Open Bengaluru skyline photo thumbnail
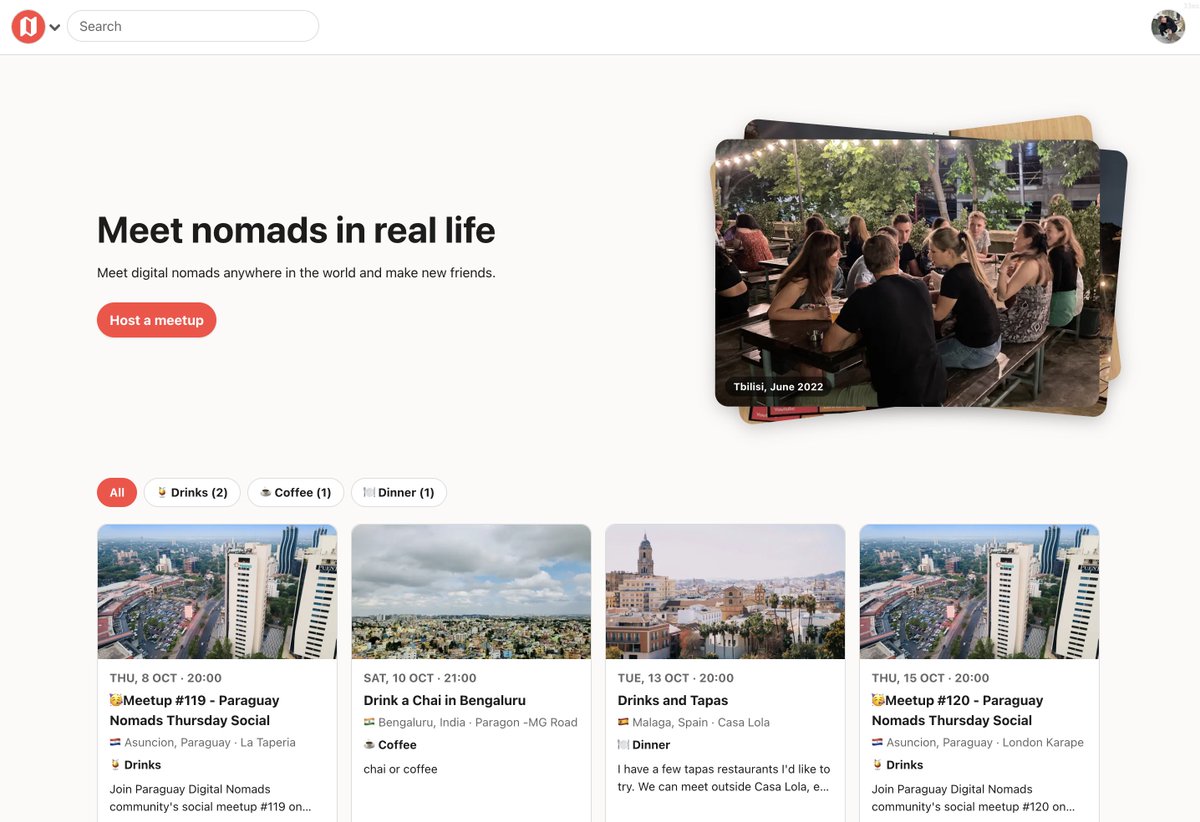This screenshot has width=1200, height=822. point(471,592)
